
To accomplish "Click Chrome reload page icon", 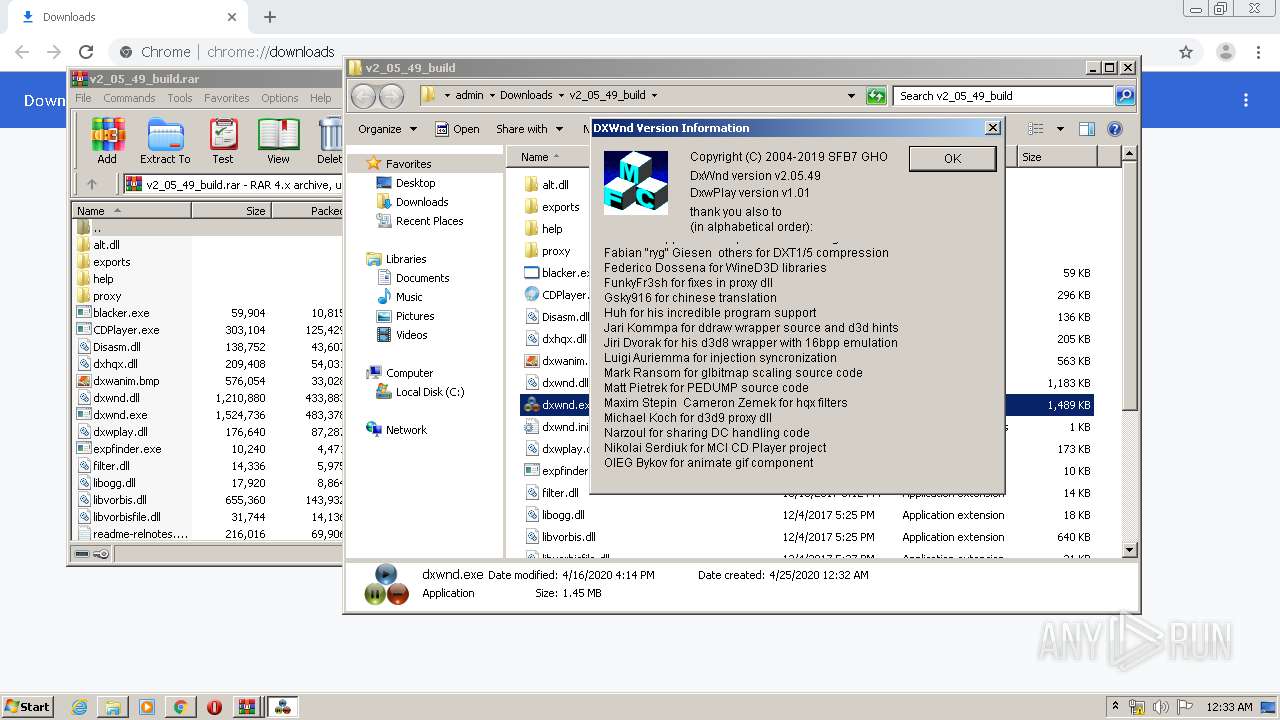I will pyautogui.click(x=86, y=52).
